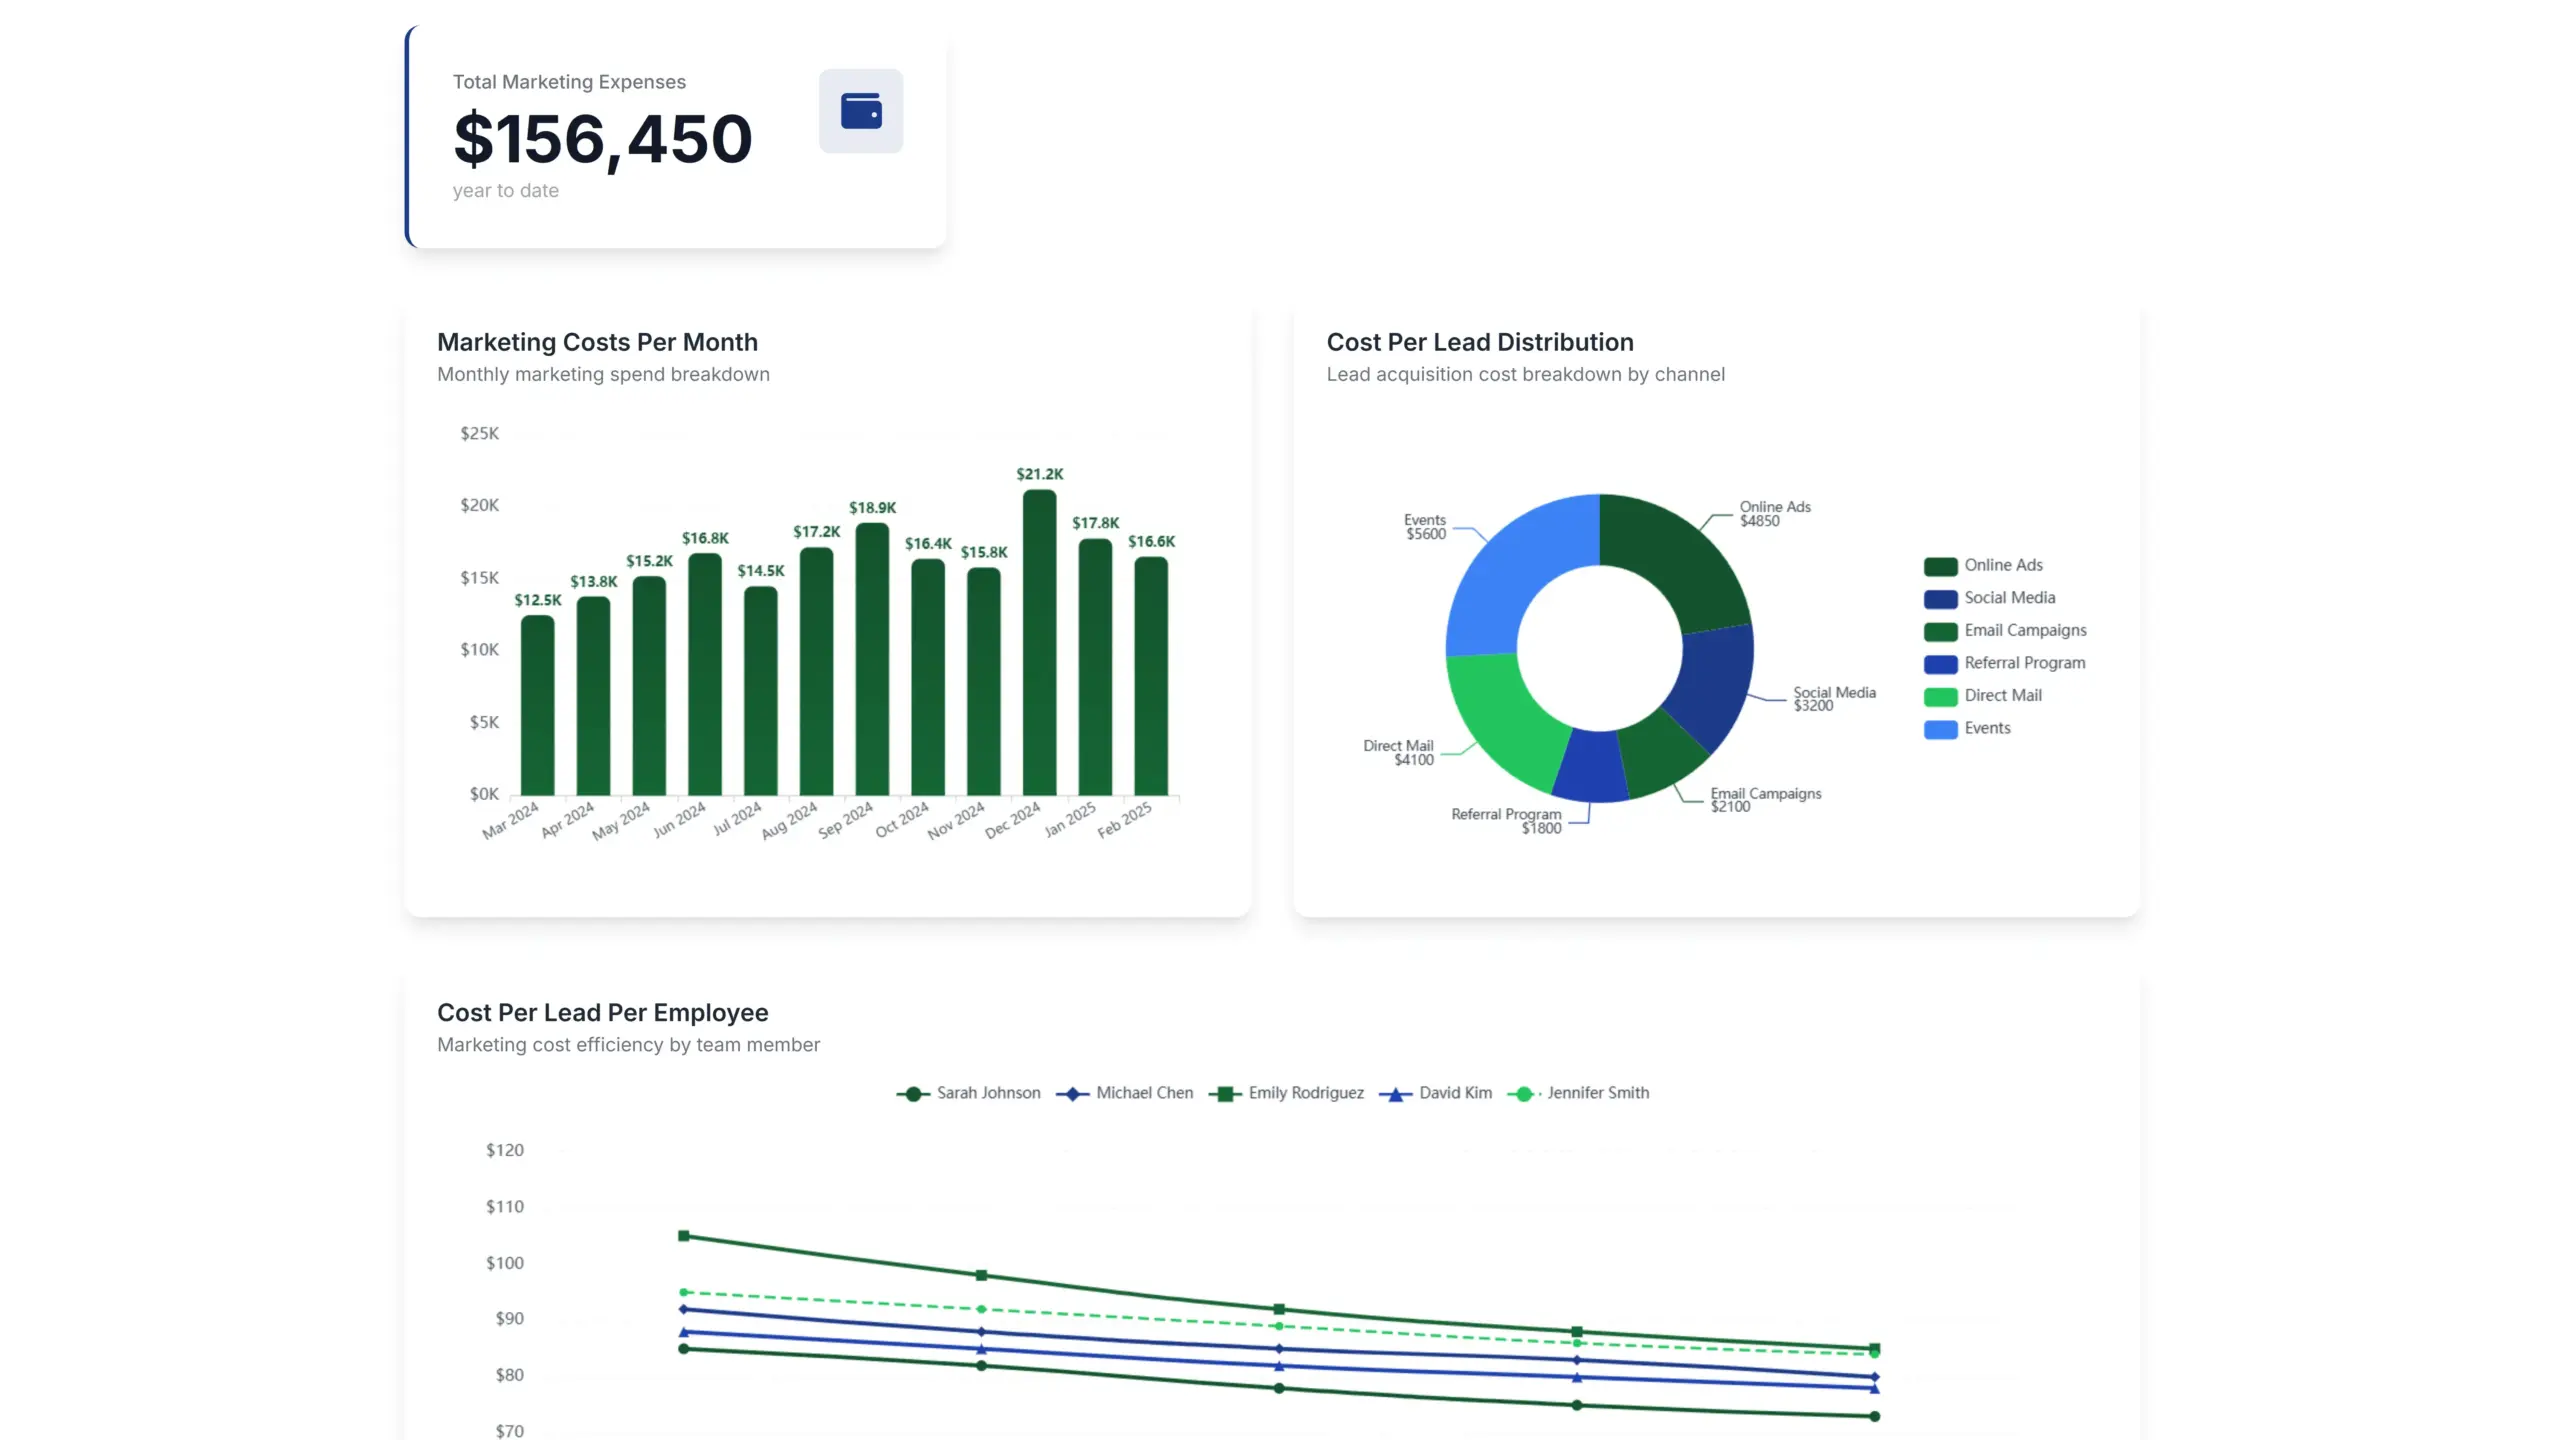Screen dimensions: 2560x1440
Task: Click the 'Monthly marketing spend breakdown' subtitle
Action: tap(603, 374)
